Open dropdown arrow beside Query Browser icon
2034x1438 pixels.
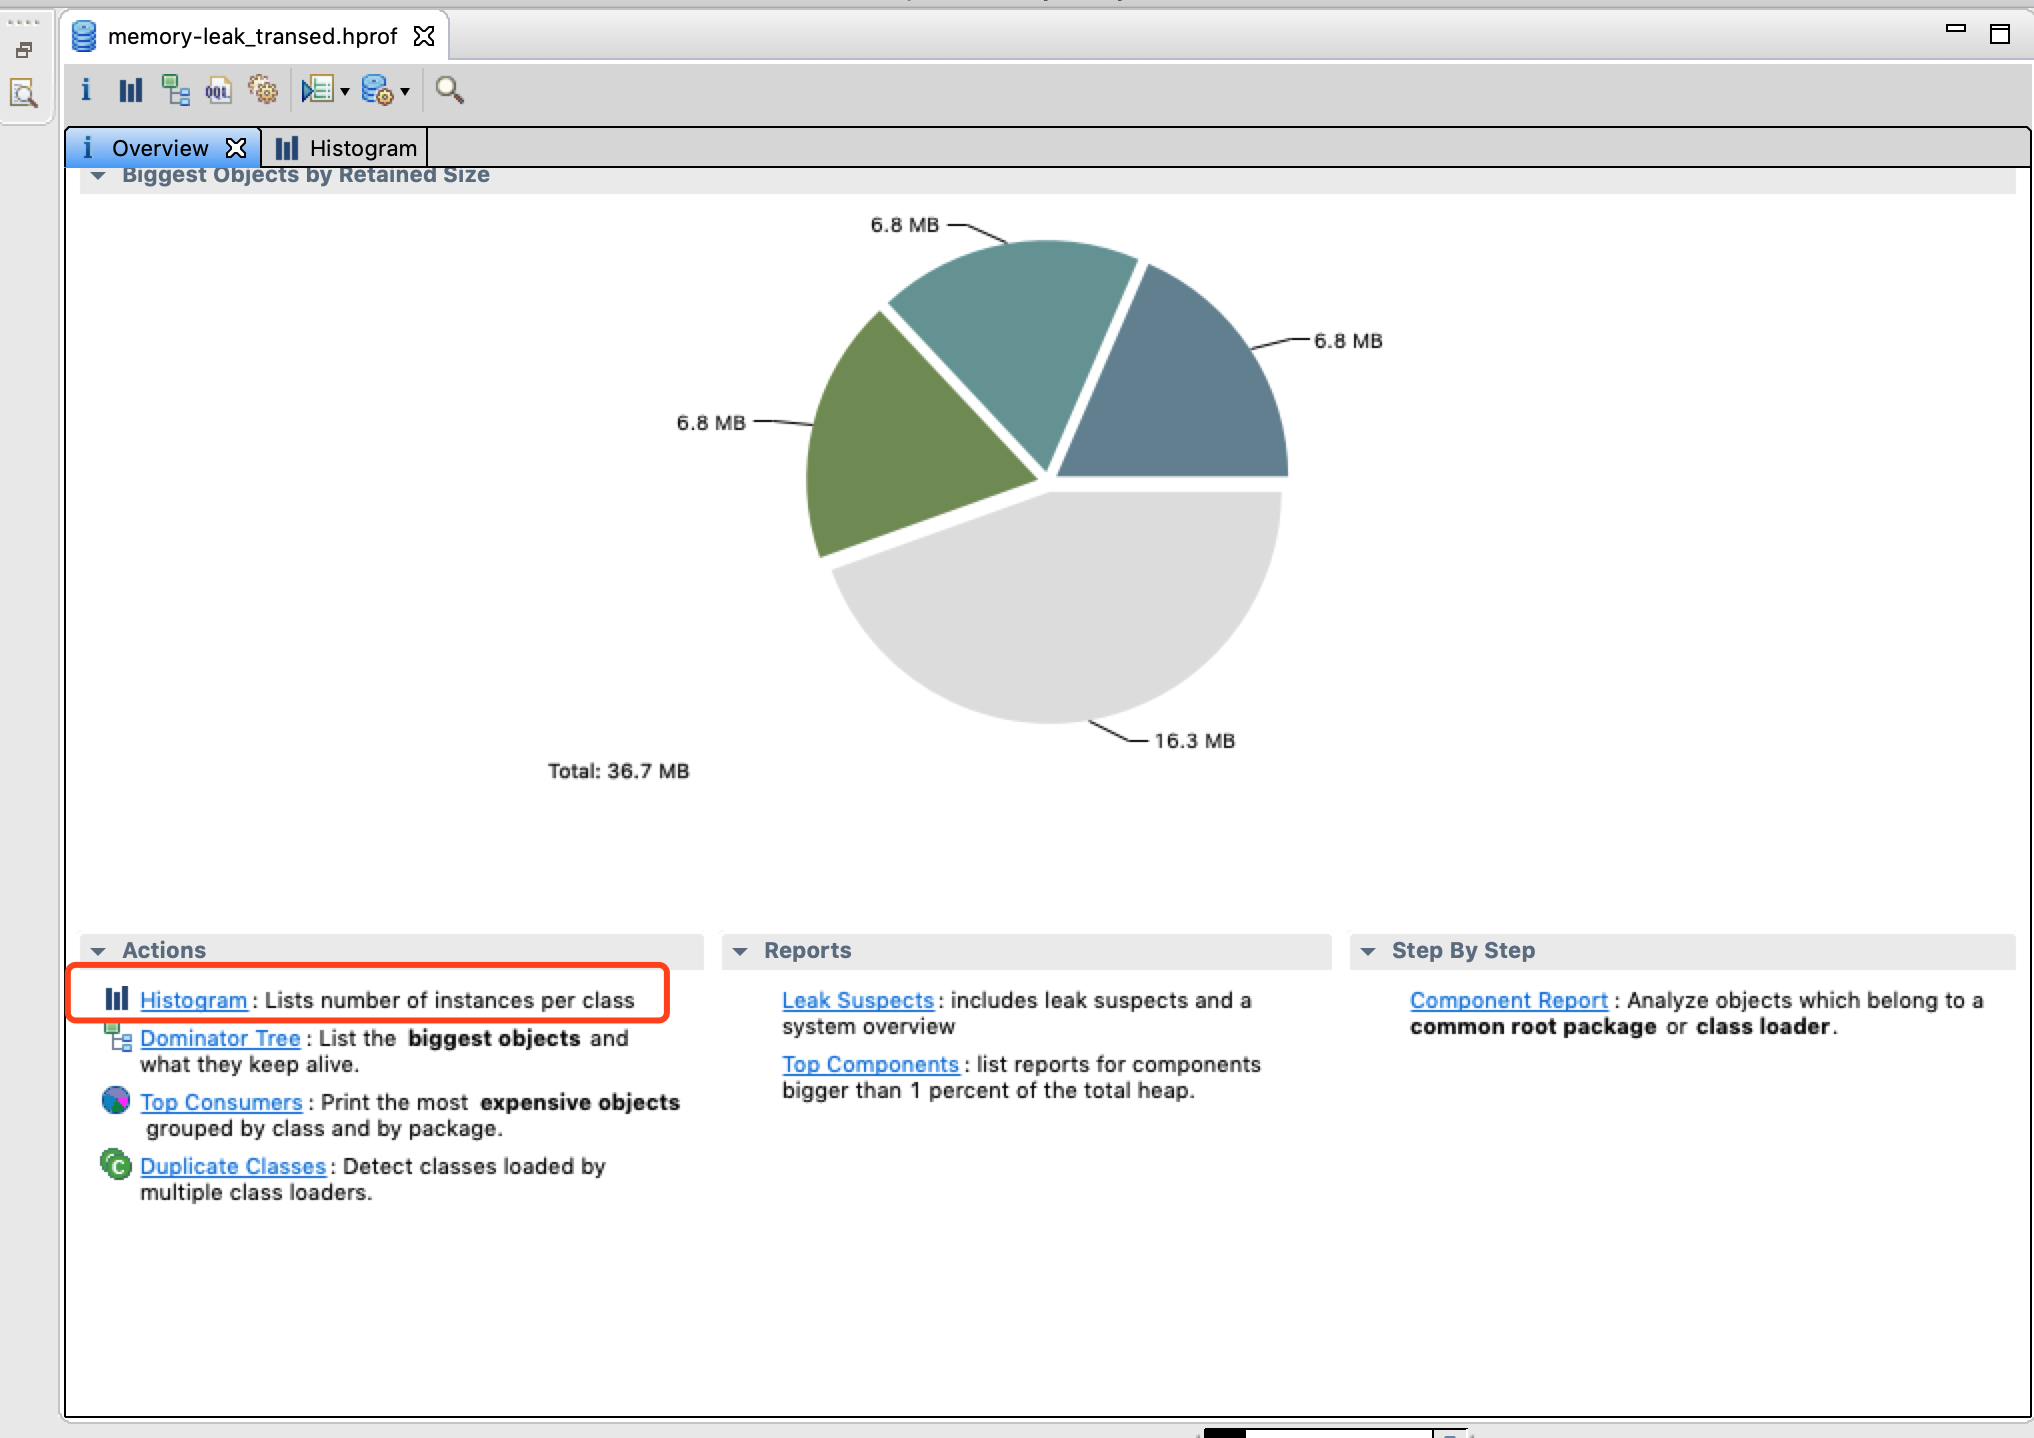click(x=405, y=91)
